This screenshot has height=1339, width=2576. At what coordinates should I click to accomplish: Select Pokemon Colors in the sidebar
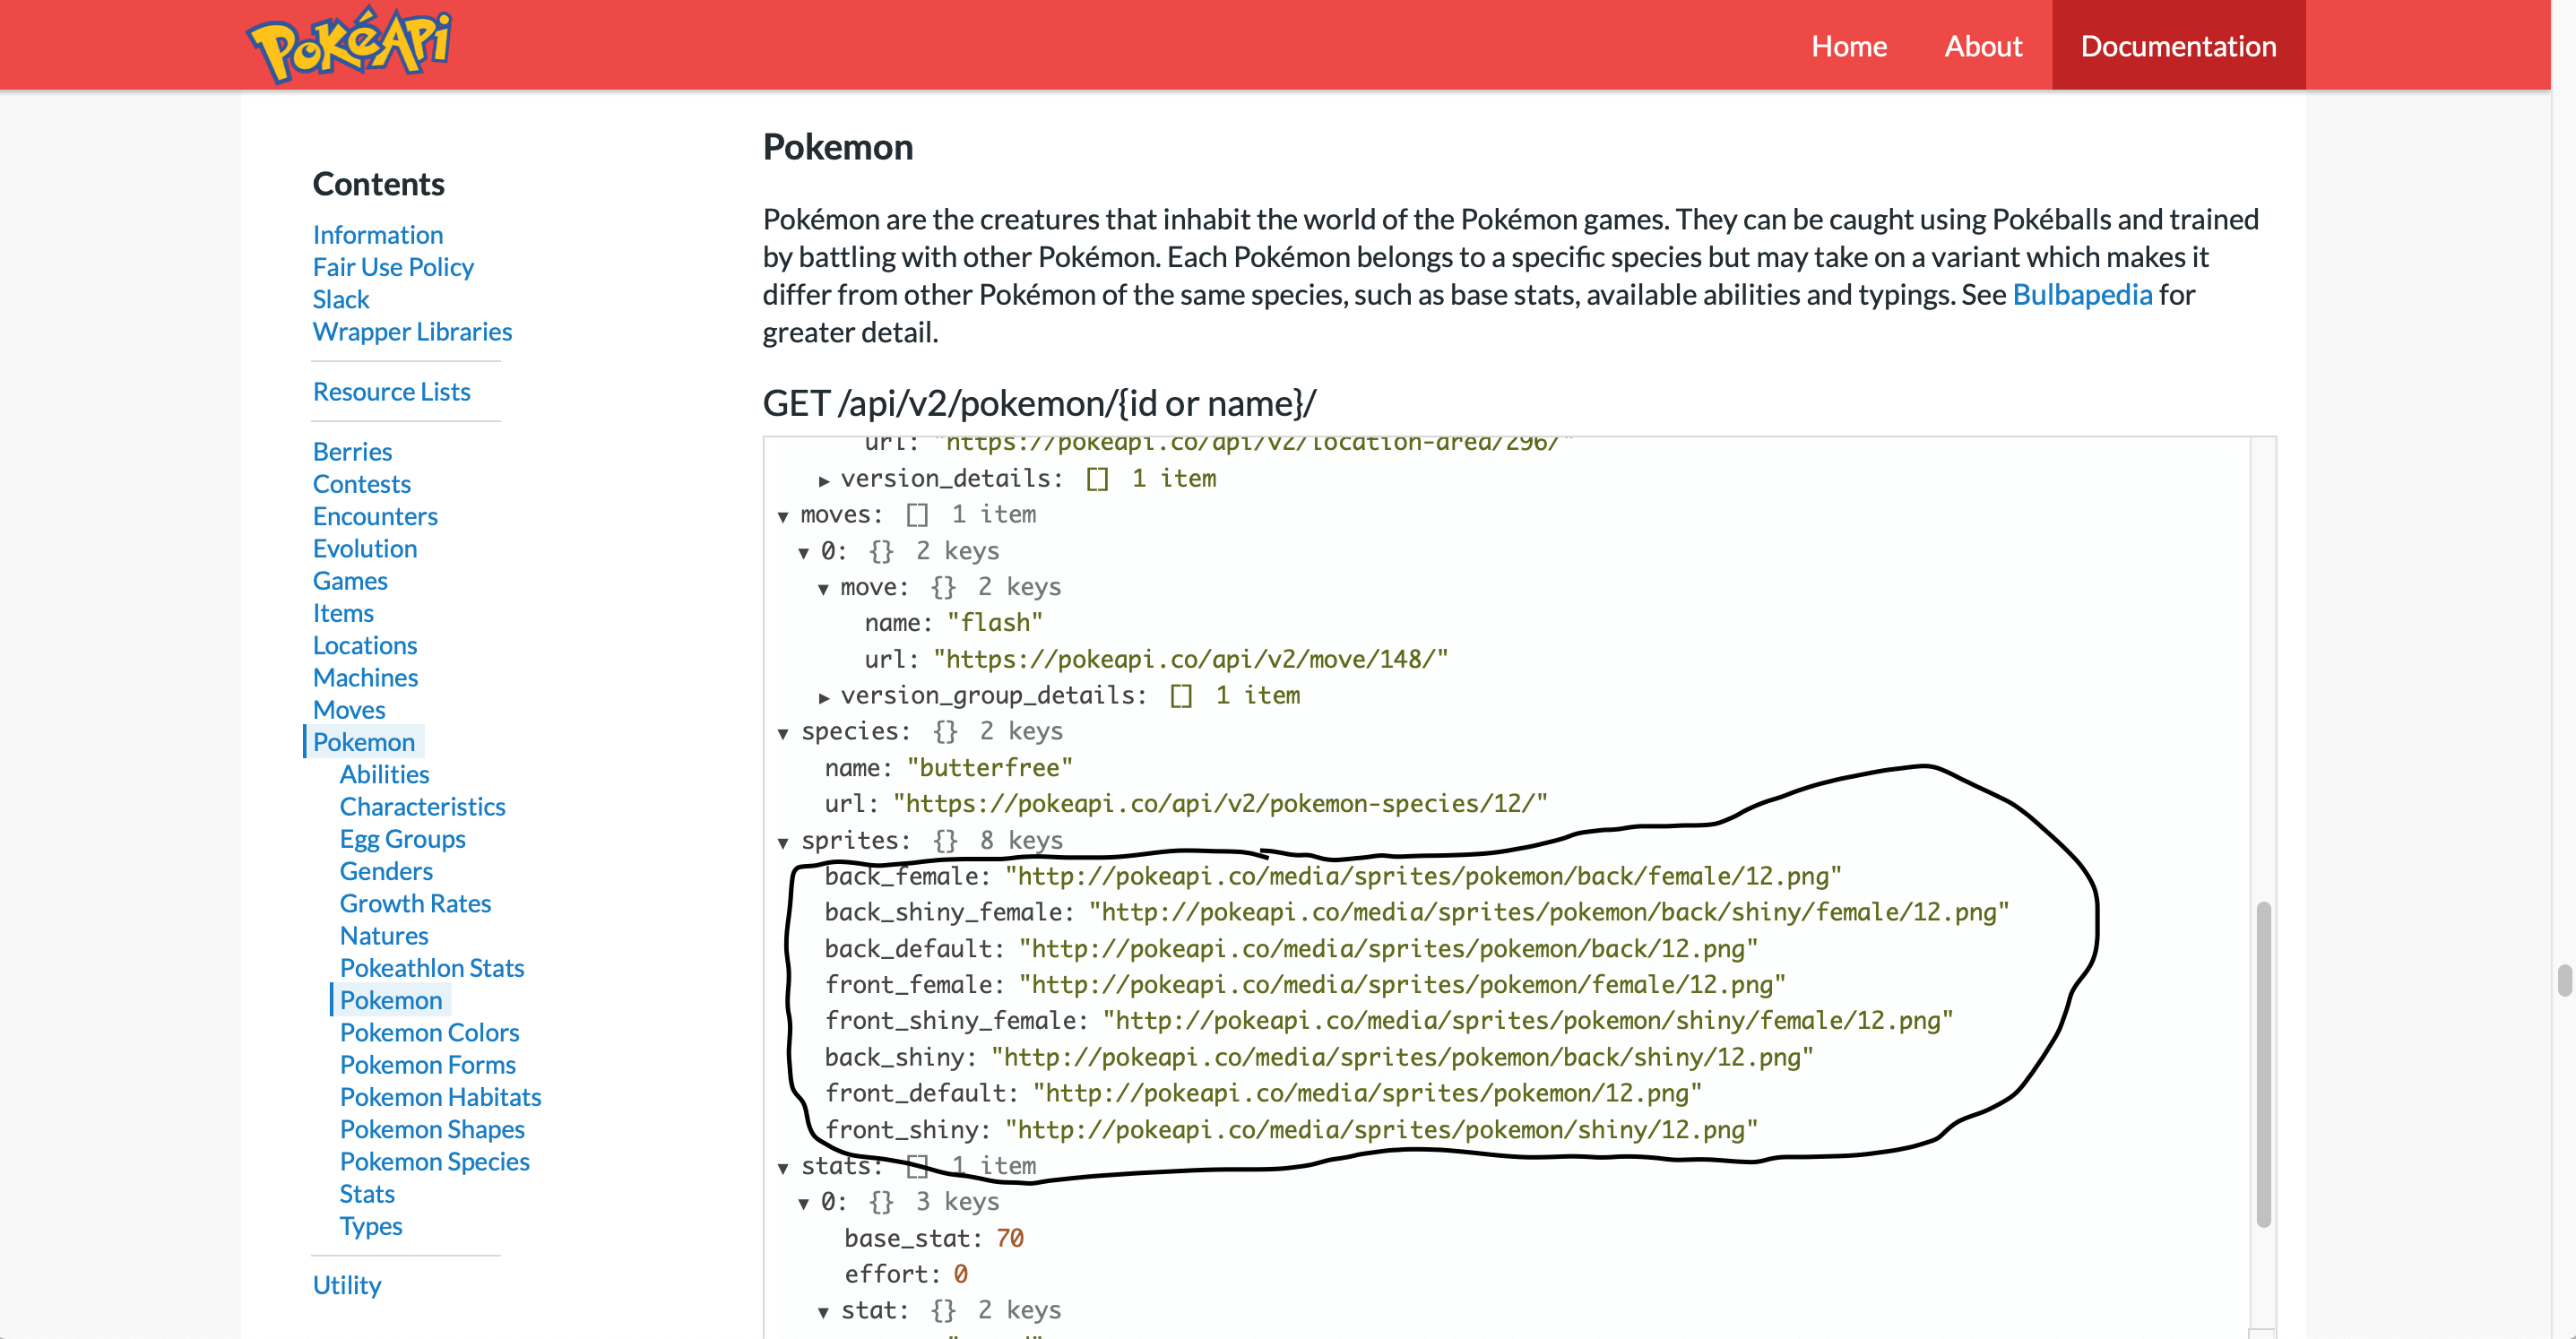click(429, 1032)
